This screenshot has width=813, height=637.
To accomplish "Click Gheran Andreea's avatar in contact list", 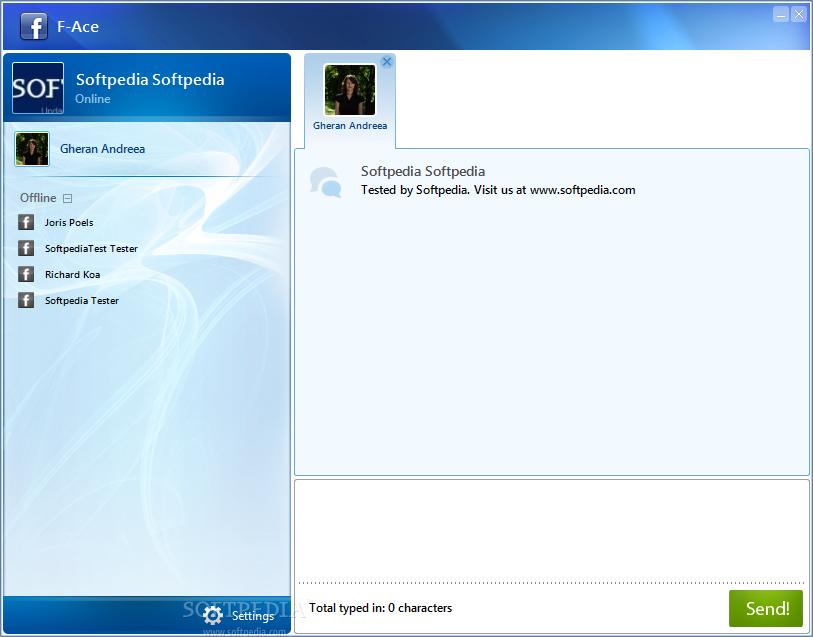I will [32, 149].
